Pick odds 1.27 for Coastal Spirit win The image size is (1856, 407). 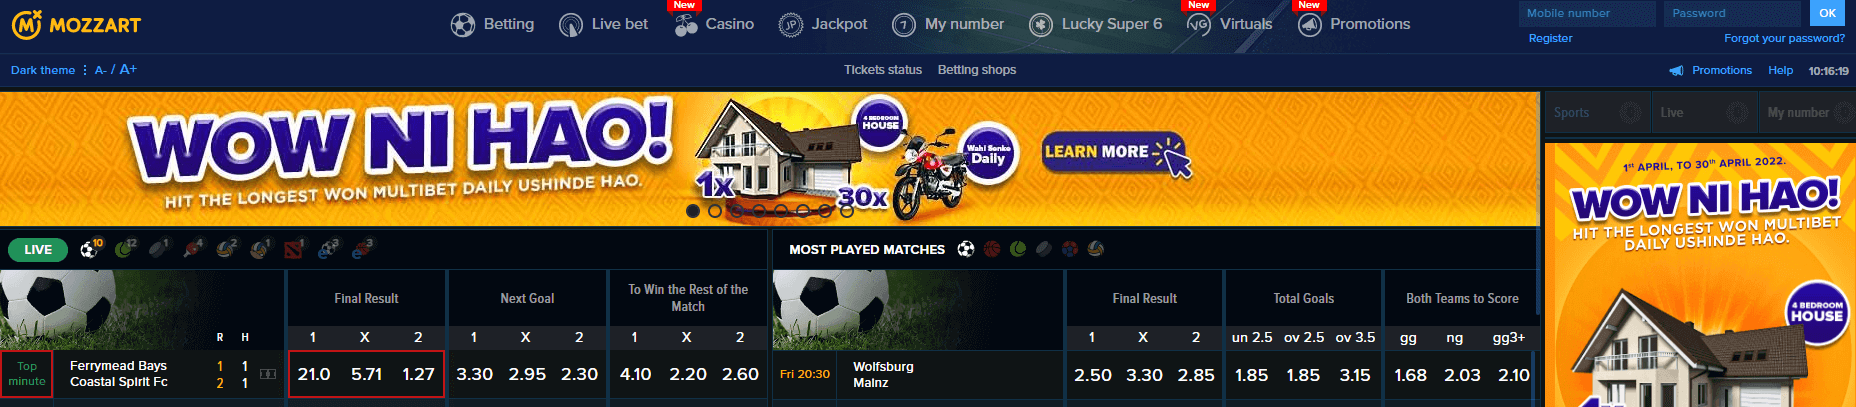coord(418,374)
